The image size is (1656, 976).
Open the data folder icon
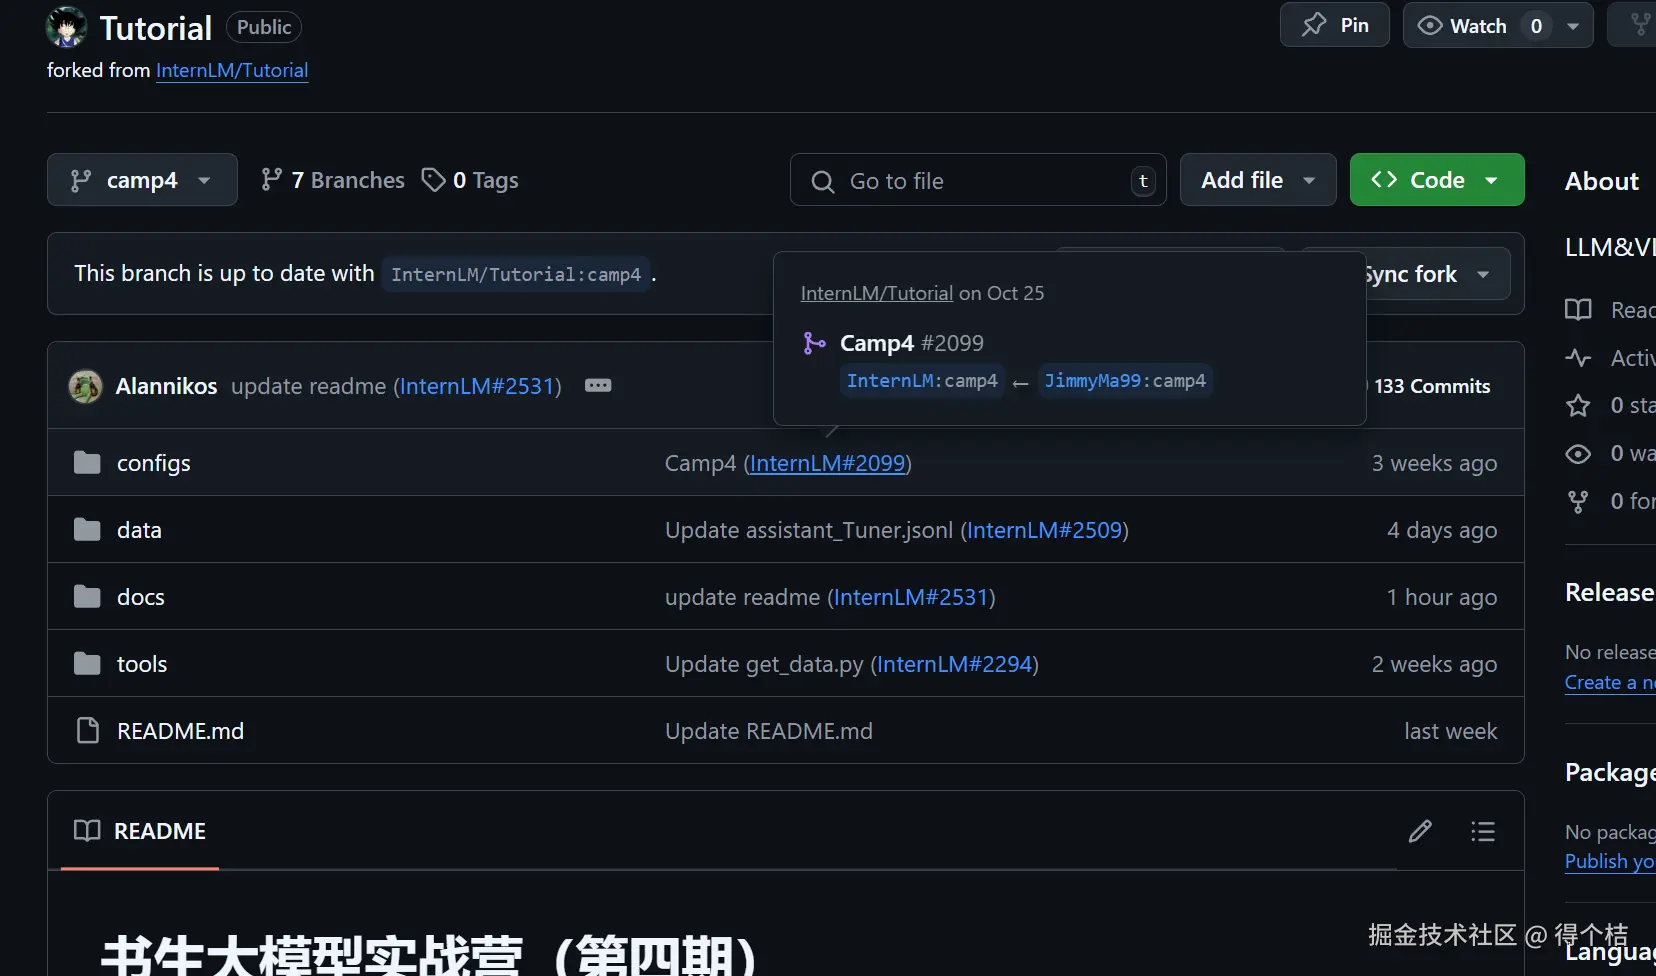click(x=87, y=530)
